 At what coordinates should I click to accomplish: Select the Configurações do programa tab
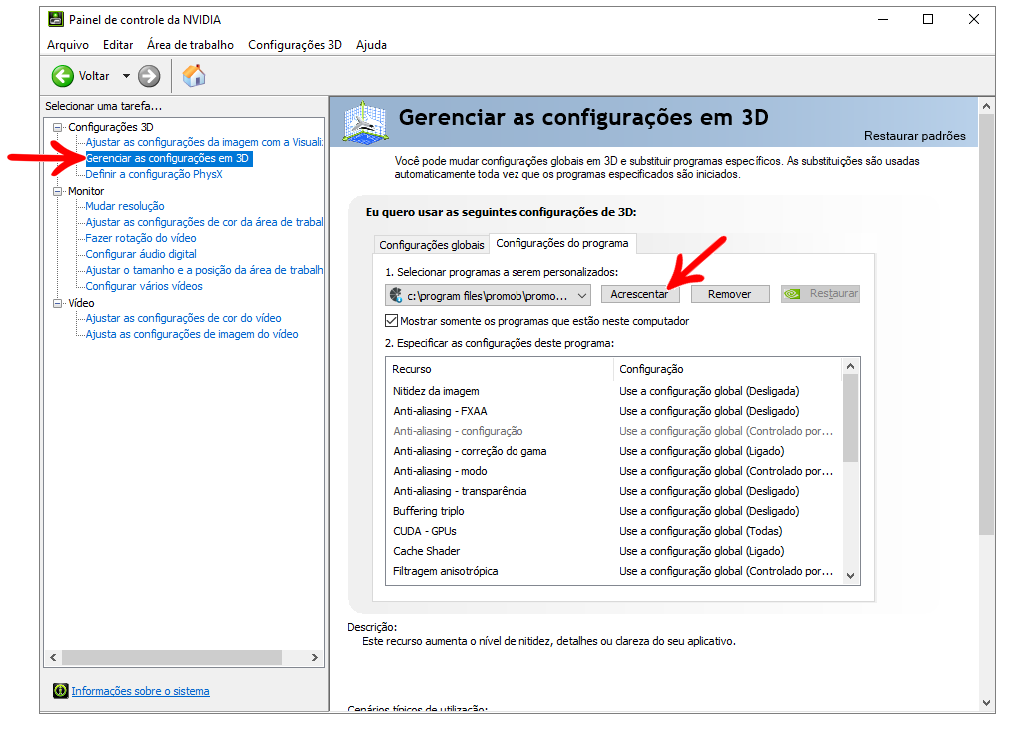click(562, 243)
